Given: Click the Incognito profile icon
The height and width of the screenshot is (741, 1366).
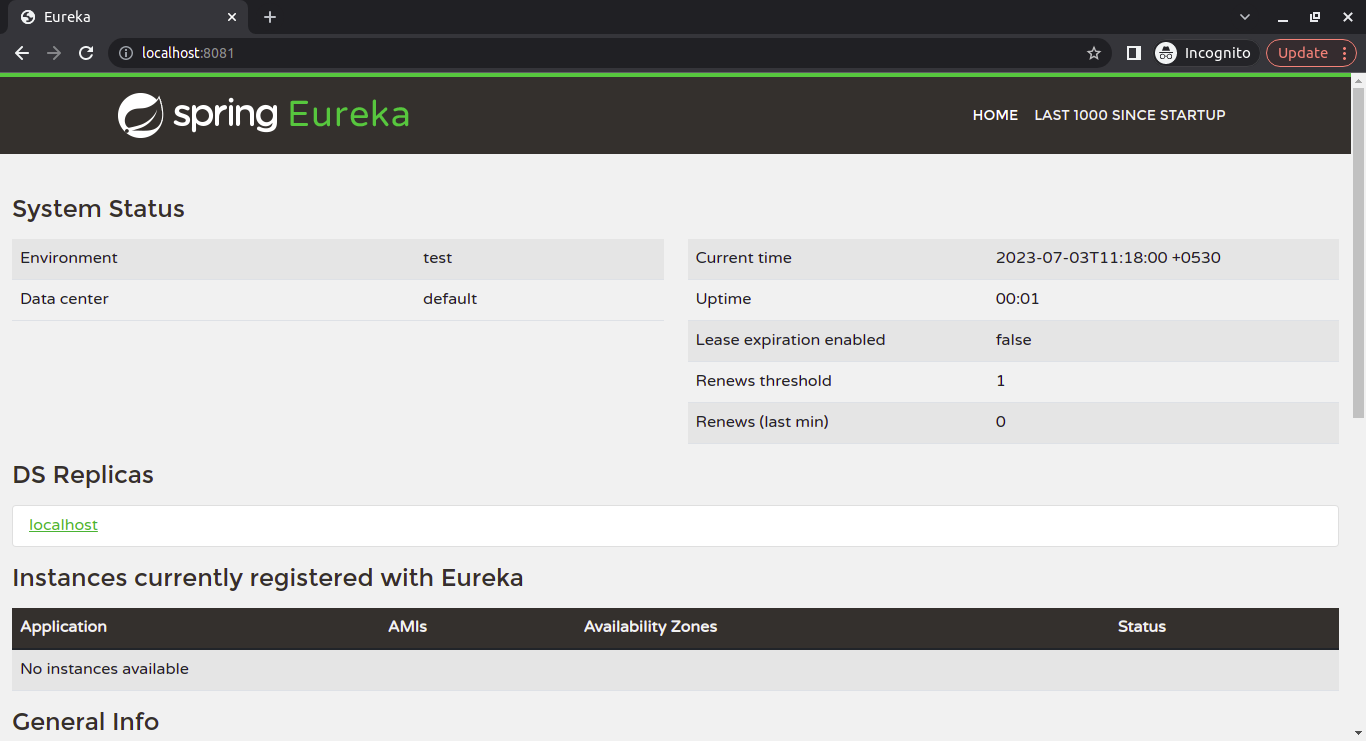Looking at the screenshot, I should (x=1166, y=52).
